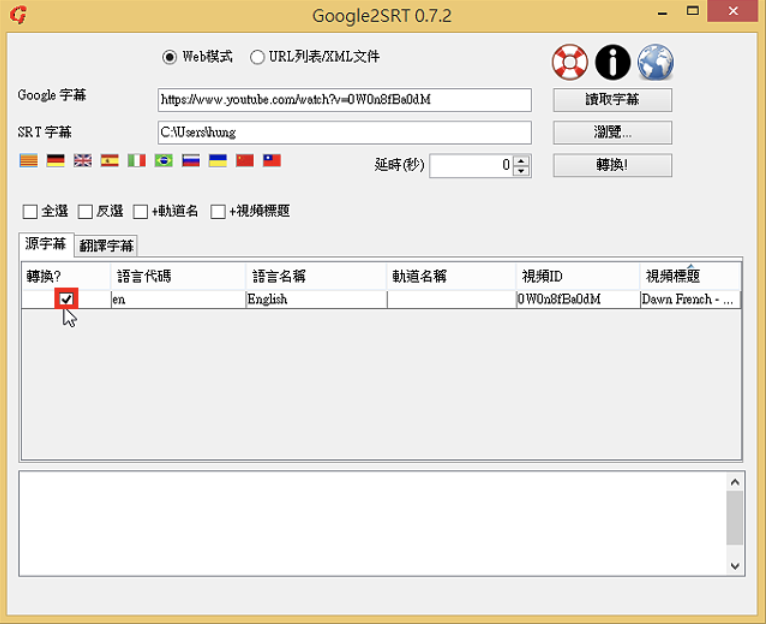The width and height of the screenshot is (766, 626).
Task: Open the black info icon
Action: [x=613, y=62]
